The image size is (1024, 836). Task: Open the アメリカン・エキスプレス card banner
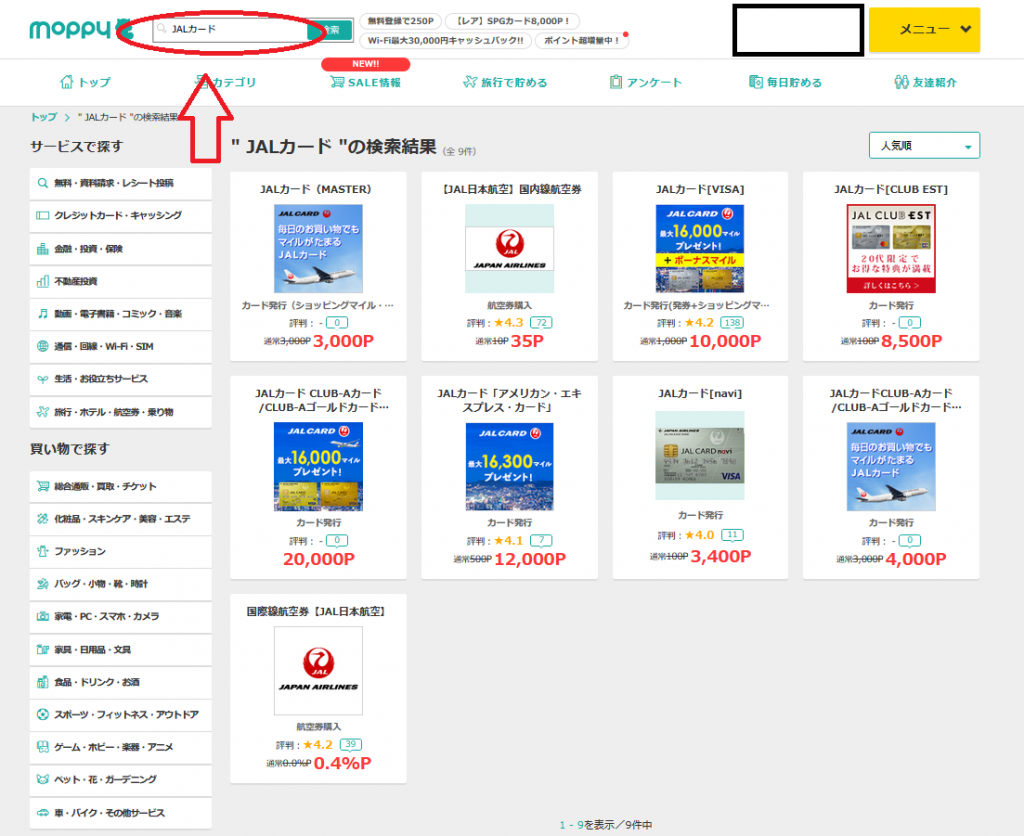pyautogui.click(x=509, y=466)
